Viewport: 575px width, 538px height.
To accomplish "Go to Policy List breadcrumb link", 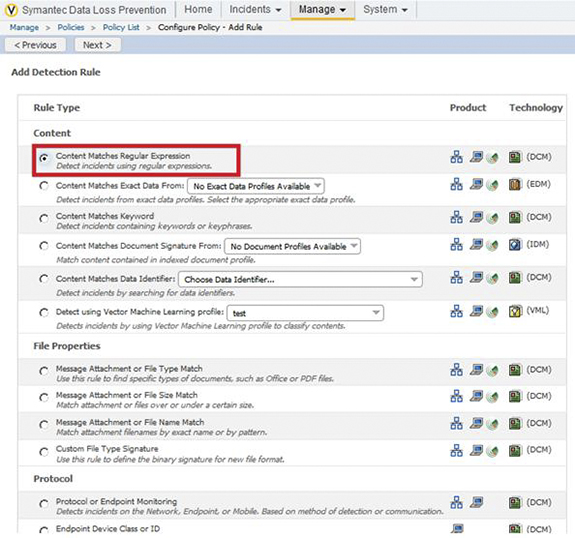I will click(x=121, y=28).
